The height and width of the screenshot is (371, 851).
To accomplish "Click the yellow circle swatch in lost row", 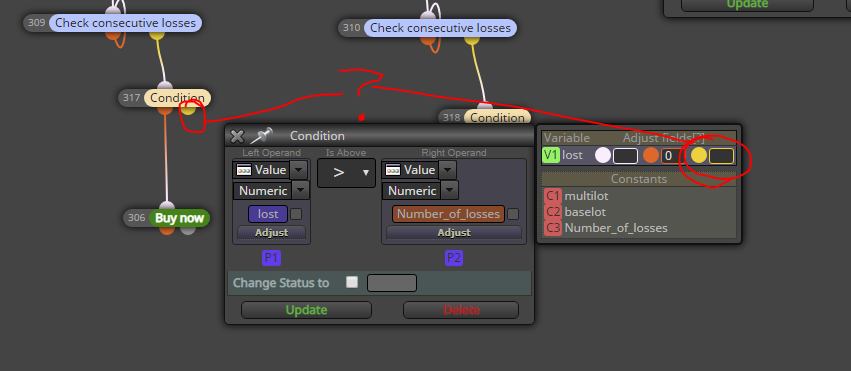I will coord(698,155).
